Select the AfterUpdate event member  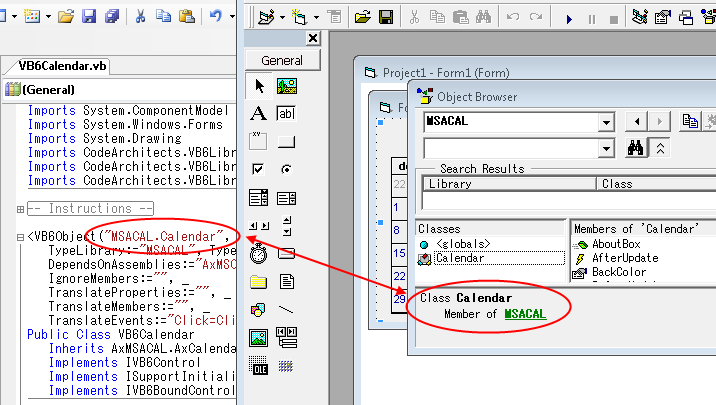[x=625, y=258]
